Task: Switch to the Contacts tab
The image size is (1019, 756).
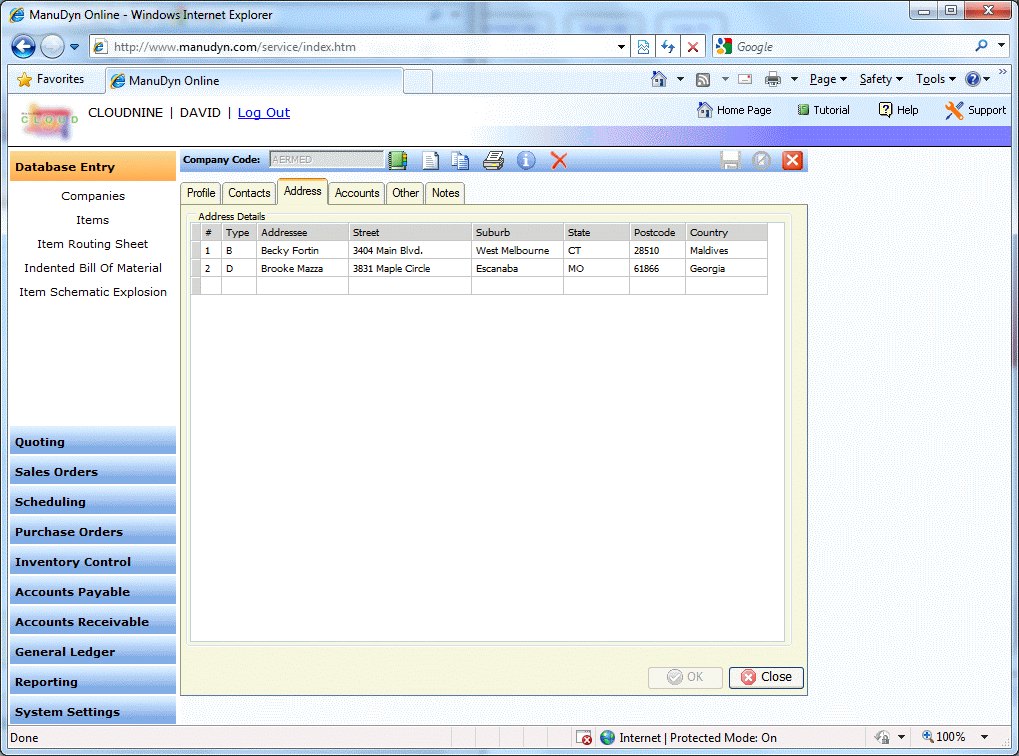Action: (249, 193)
